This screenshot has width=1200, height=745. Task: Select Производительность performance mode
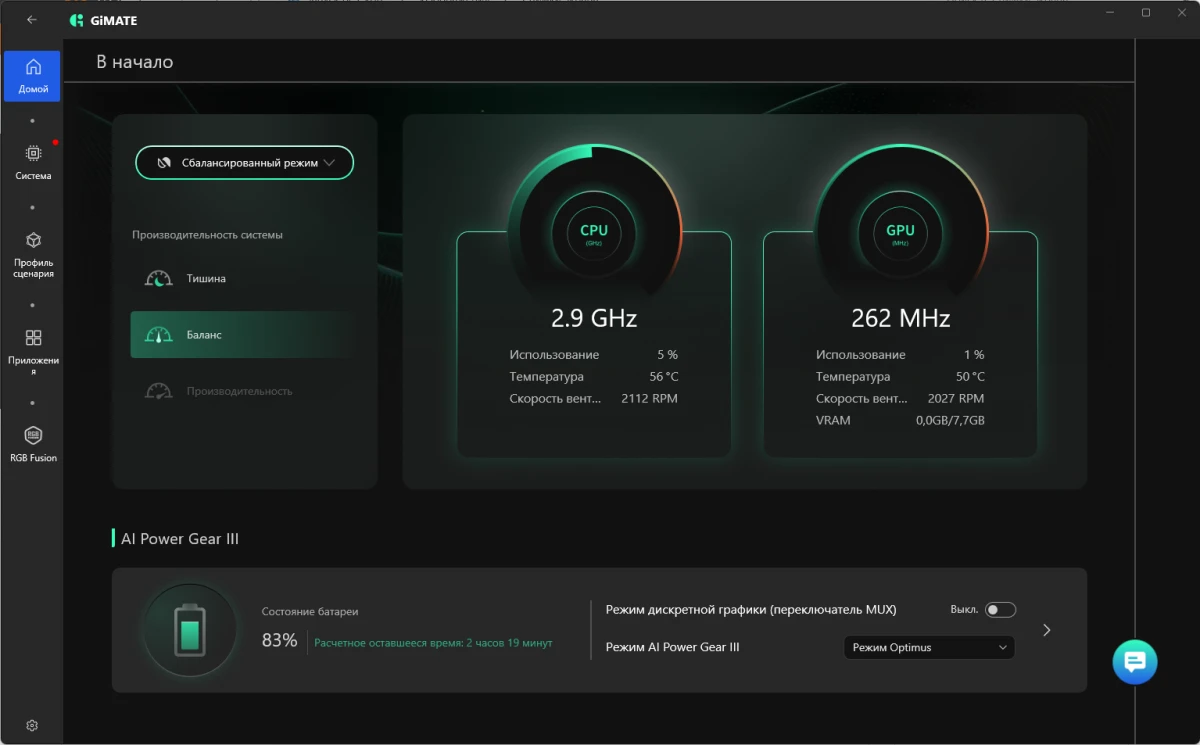click(244, 391)
